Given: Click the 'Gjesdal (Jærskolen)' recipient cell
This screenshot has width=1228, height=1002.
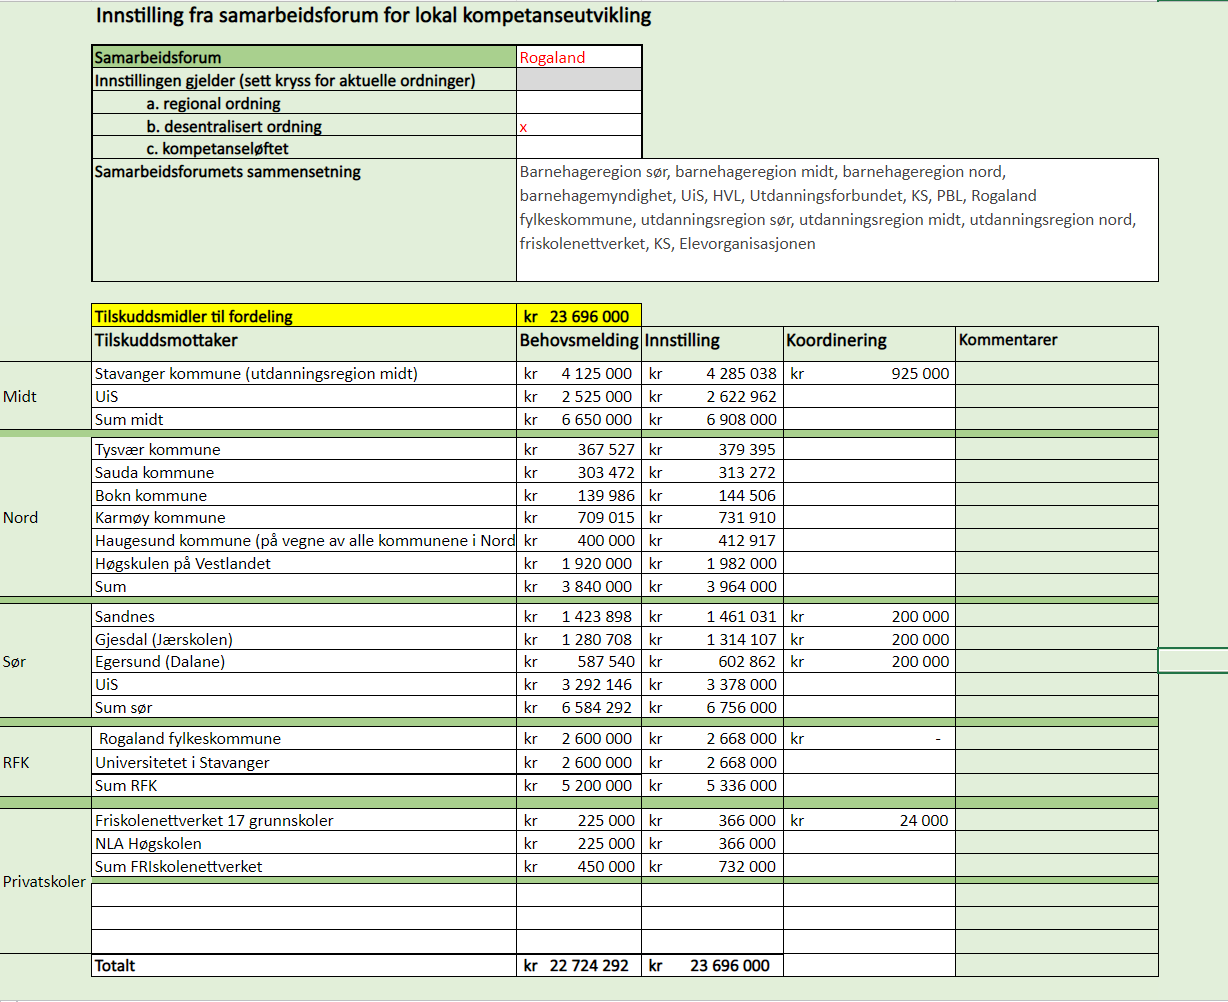Looking at the screenshot, I should pos(304,640).
